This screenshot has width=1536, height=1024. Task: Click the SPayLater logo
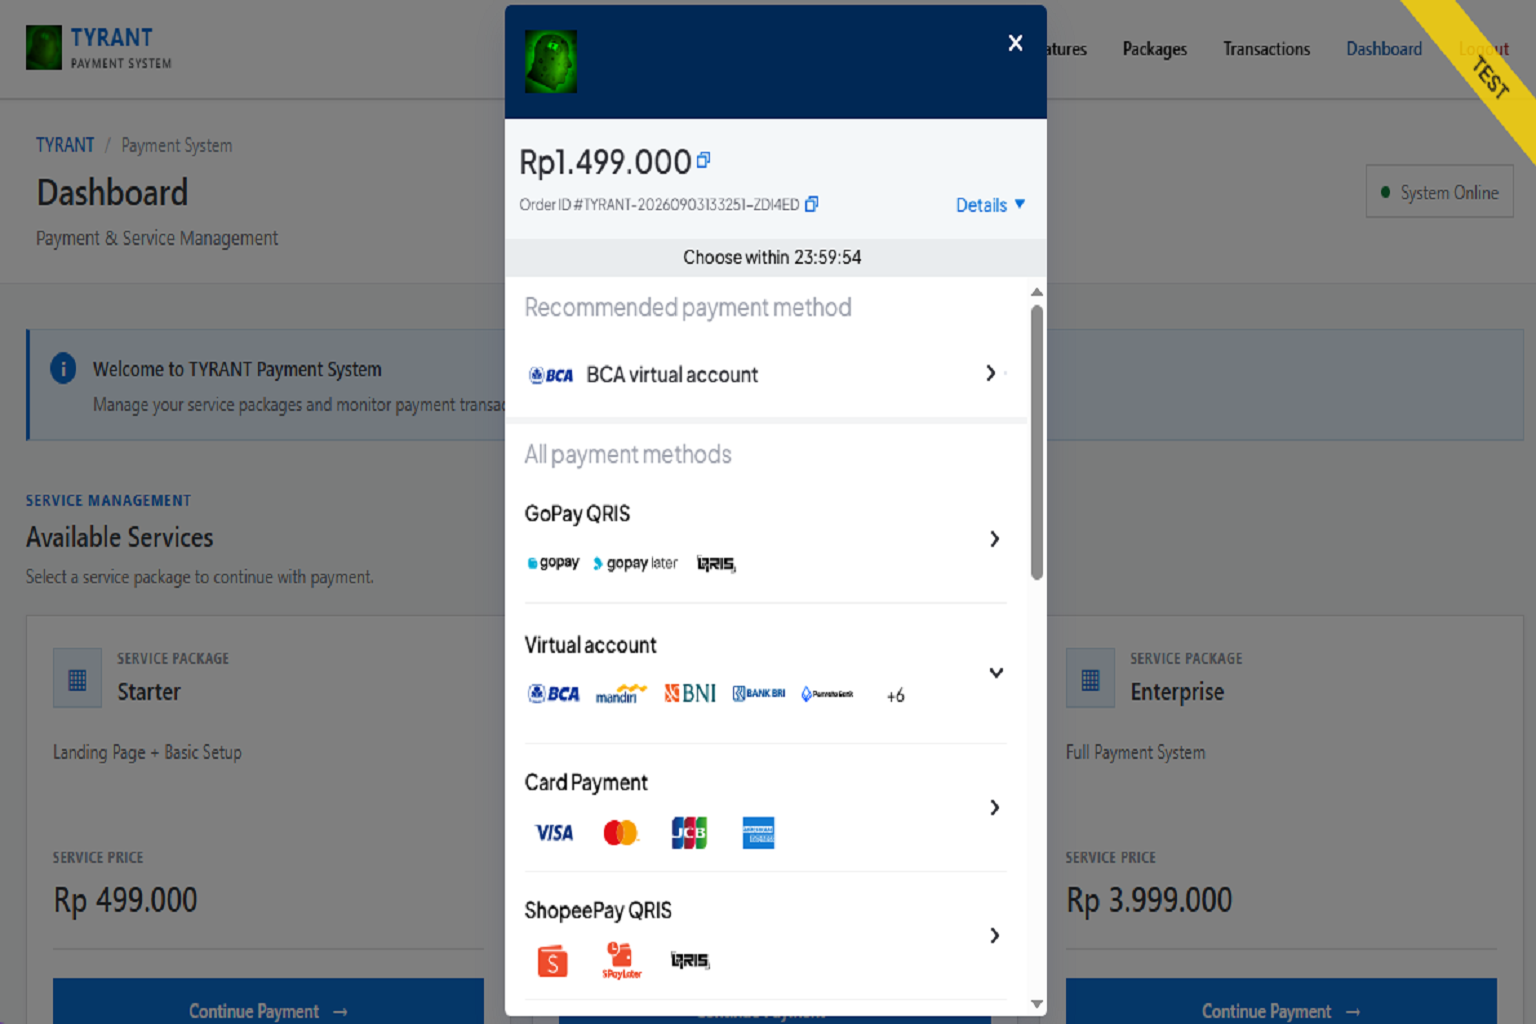[621, 961]
